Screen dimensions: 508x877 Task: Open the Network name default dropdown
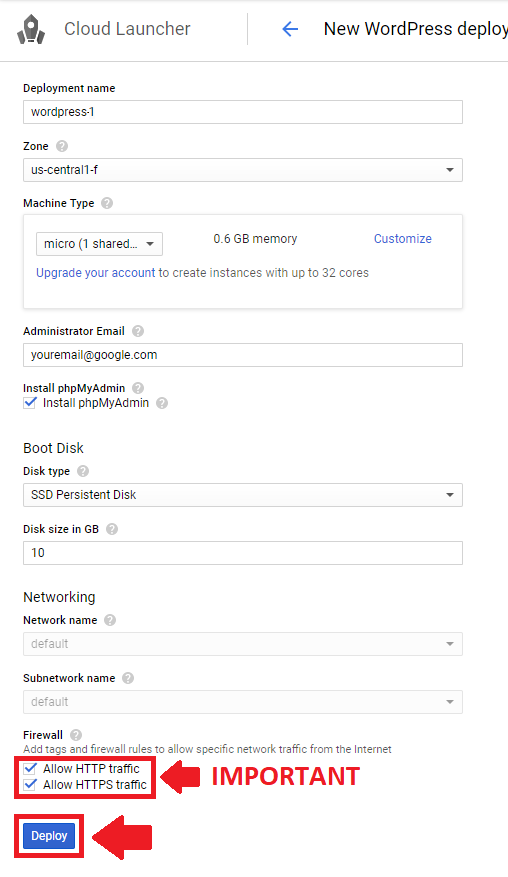[243, 644]
